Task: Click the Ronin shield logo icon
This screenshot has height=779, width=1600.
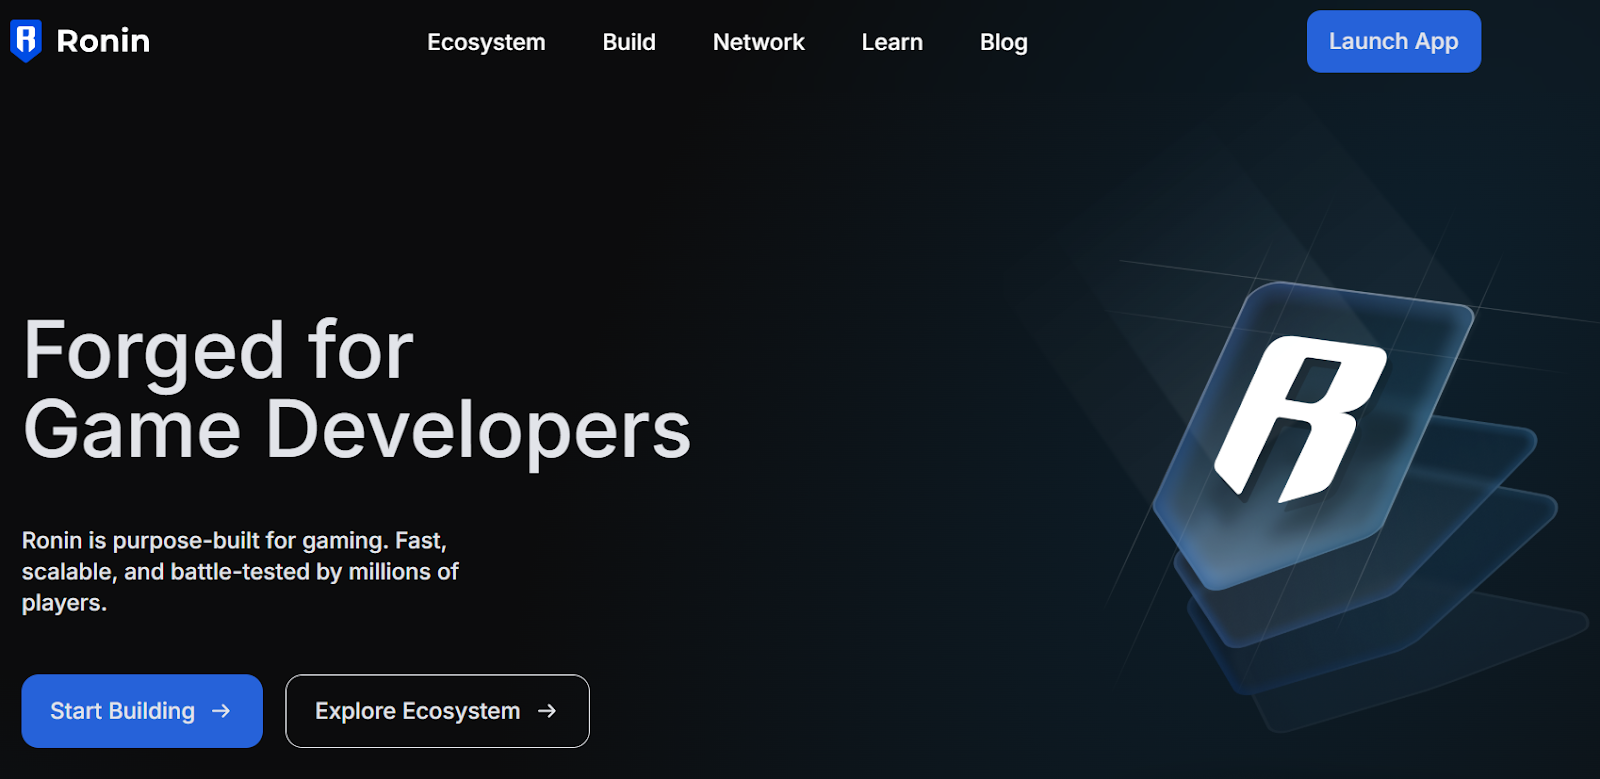Action: [x=25, y=41]
